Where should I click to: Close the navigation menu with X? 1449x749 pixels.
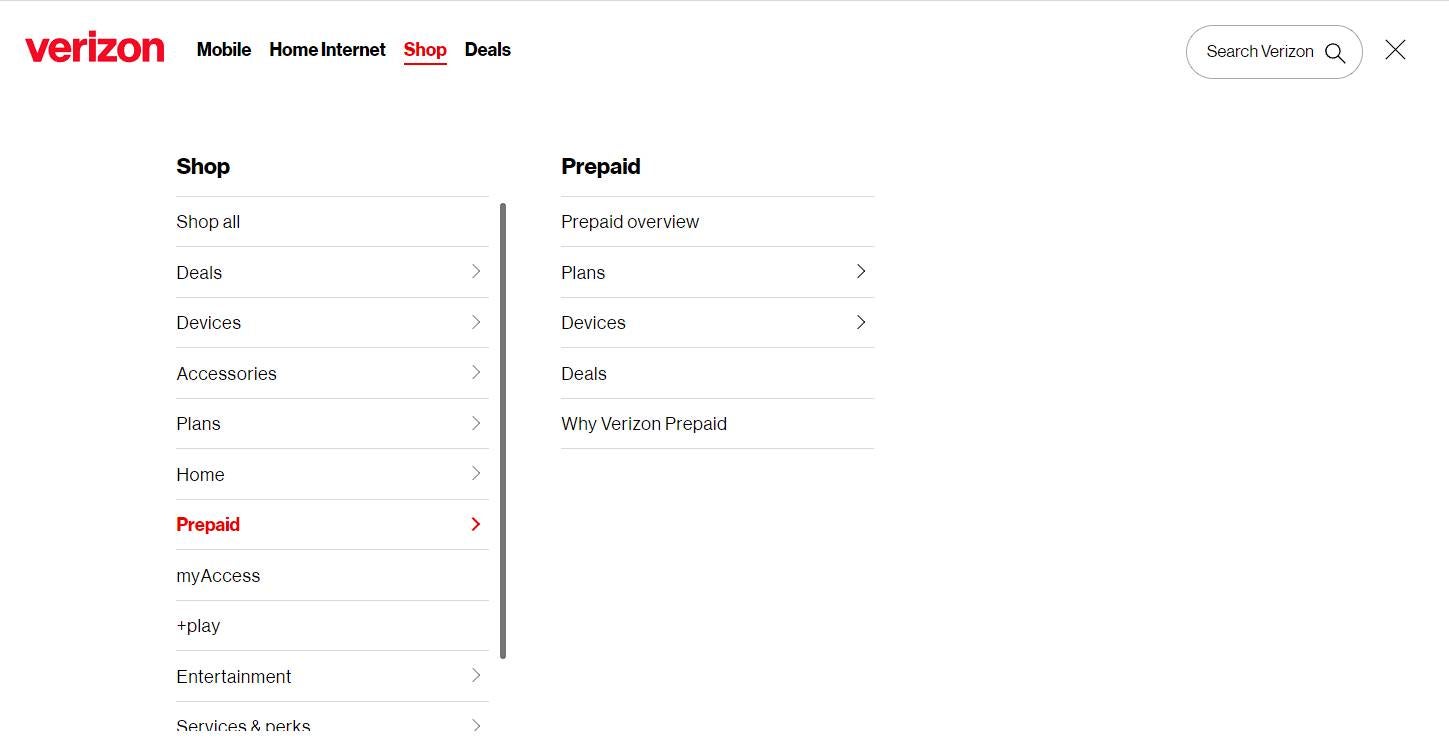pyautogui.click(x=1395, y=50)
